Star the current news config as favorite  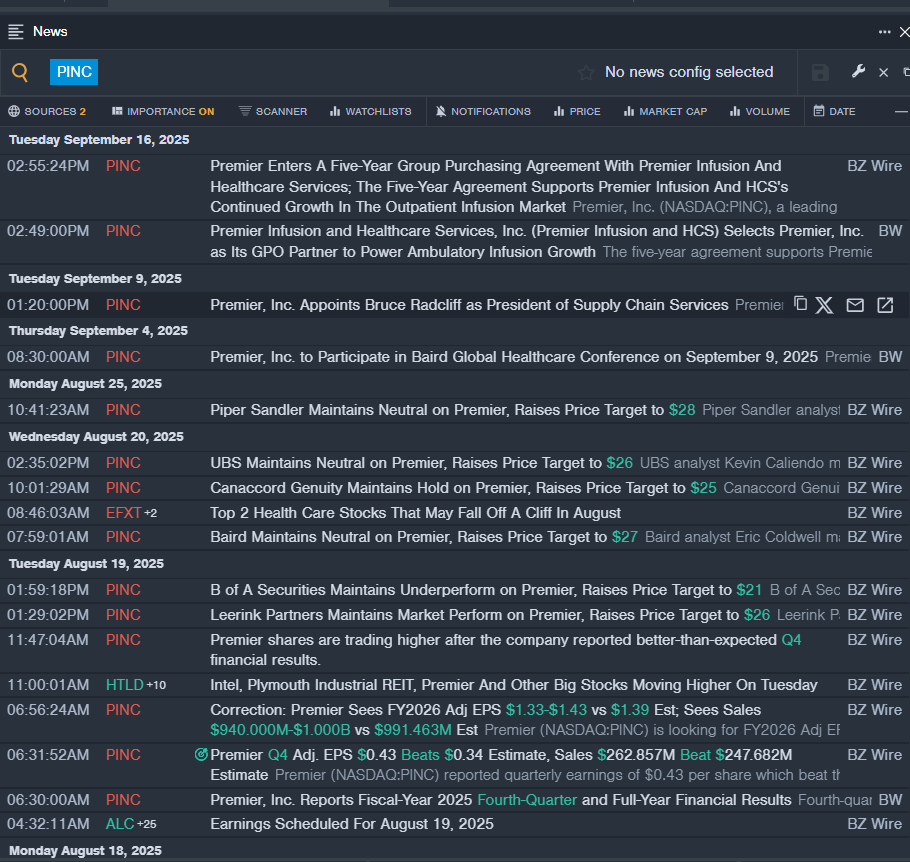click(x=586, y=73)
